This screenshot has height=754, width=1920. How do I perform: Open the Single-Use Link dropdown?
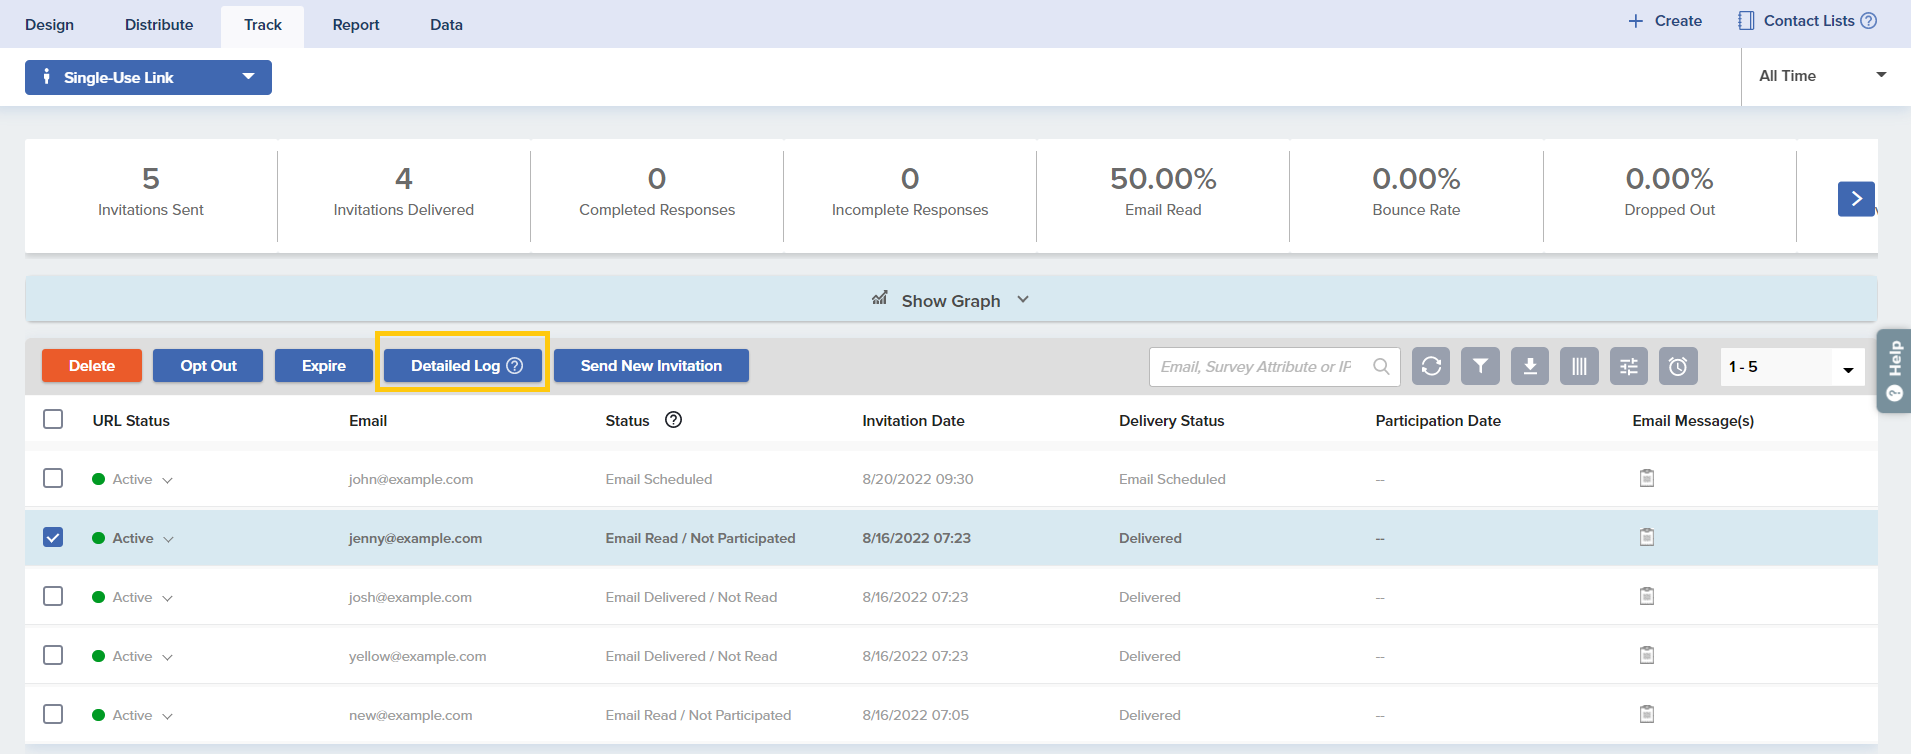[x=148, y=77]
